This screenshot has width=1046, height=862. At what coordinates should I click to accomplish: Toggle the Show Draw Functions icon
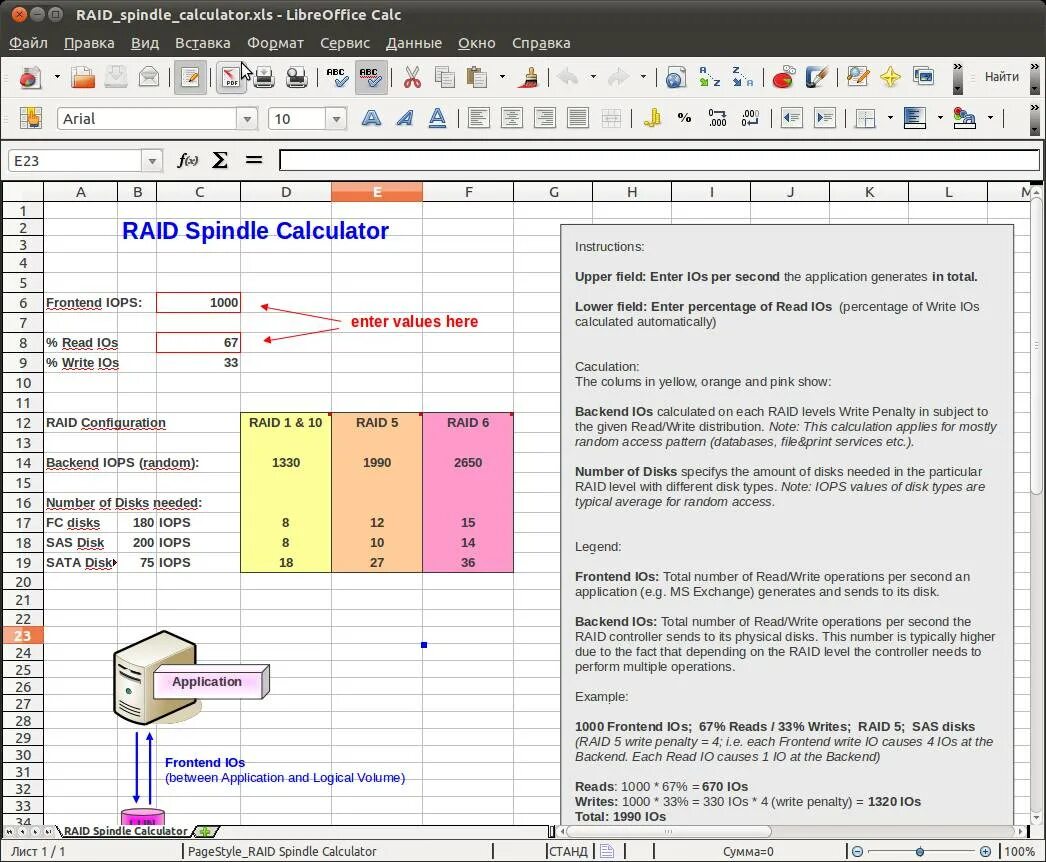[817, 77]
